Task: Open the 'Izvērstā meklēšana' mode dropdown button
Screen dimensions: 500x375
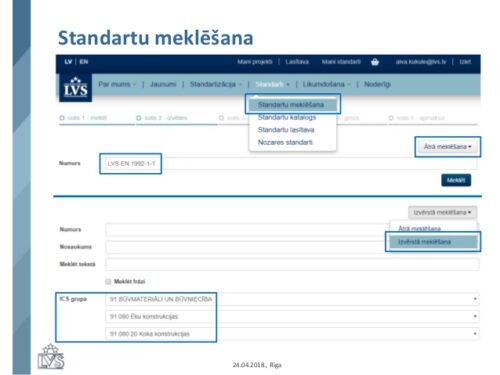Action: [442, 212]
